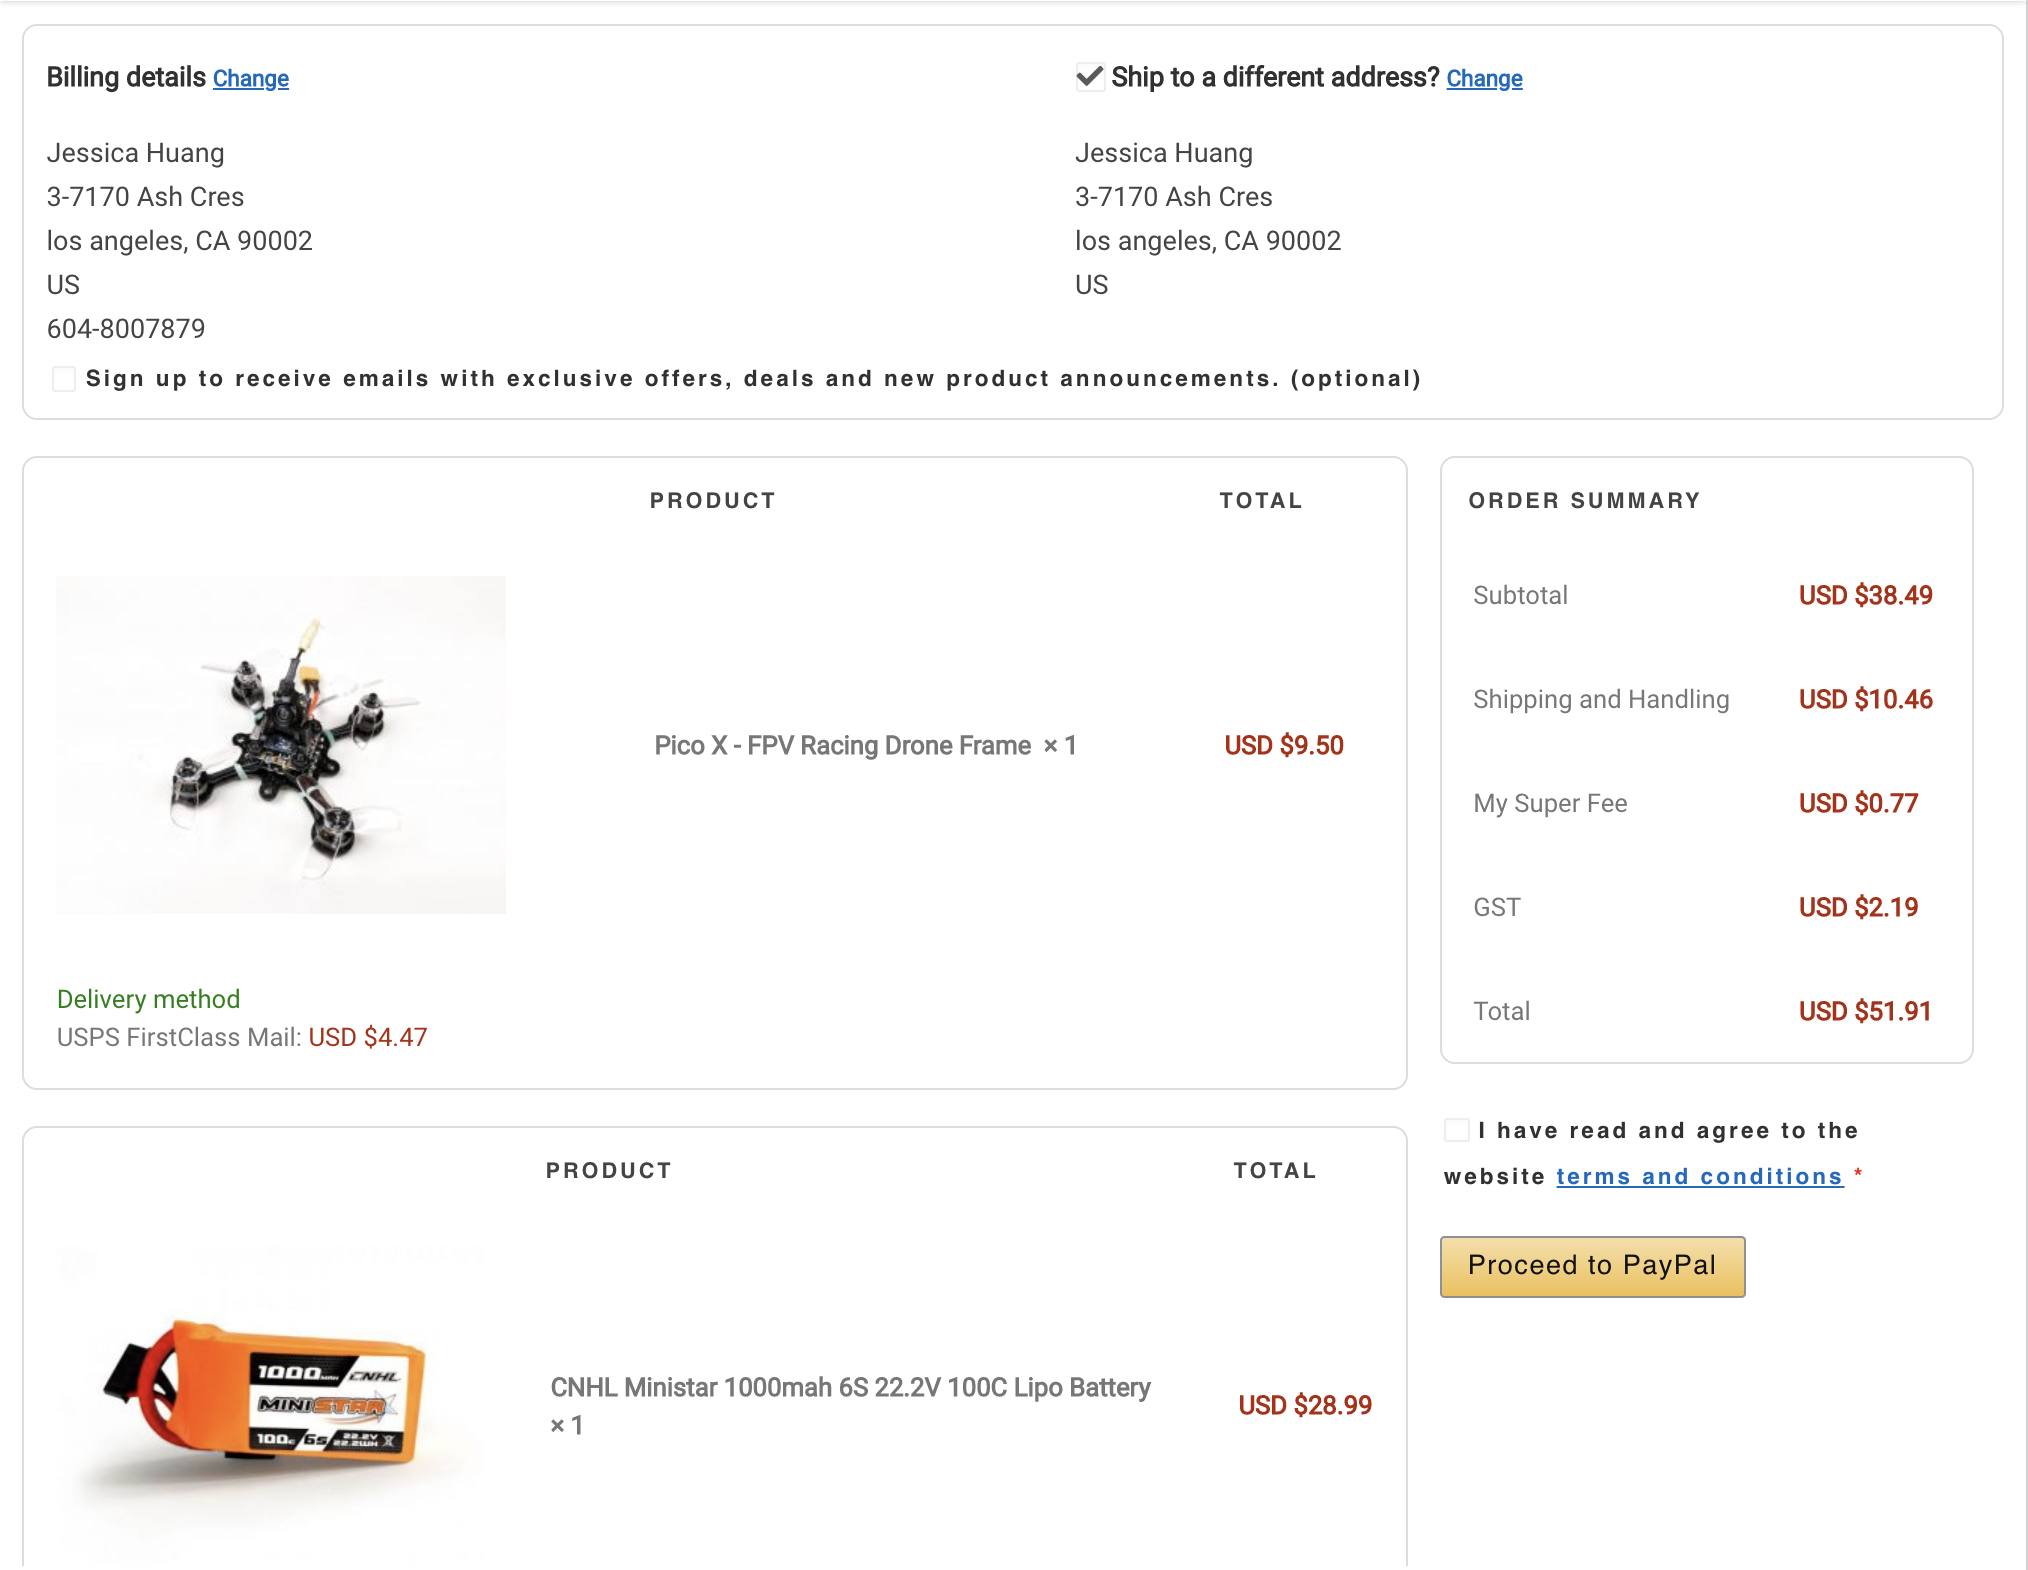Click Shipping and Handling fee amount
2028x1570 pixels.
coord(1865,700)
